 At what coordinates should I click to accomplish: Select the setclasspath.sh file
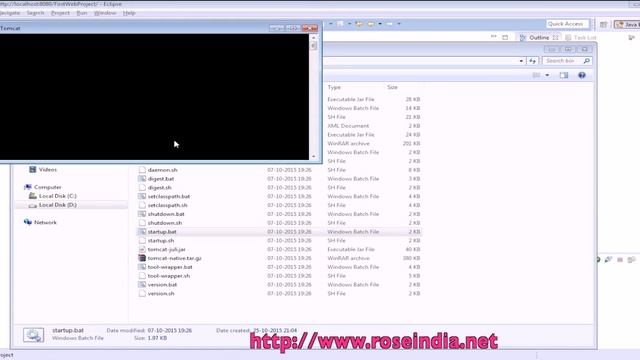167,205
